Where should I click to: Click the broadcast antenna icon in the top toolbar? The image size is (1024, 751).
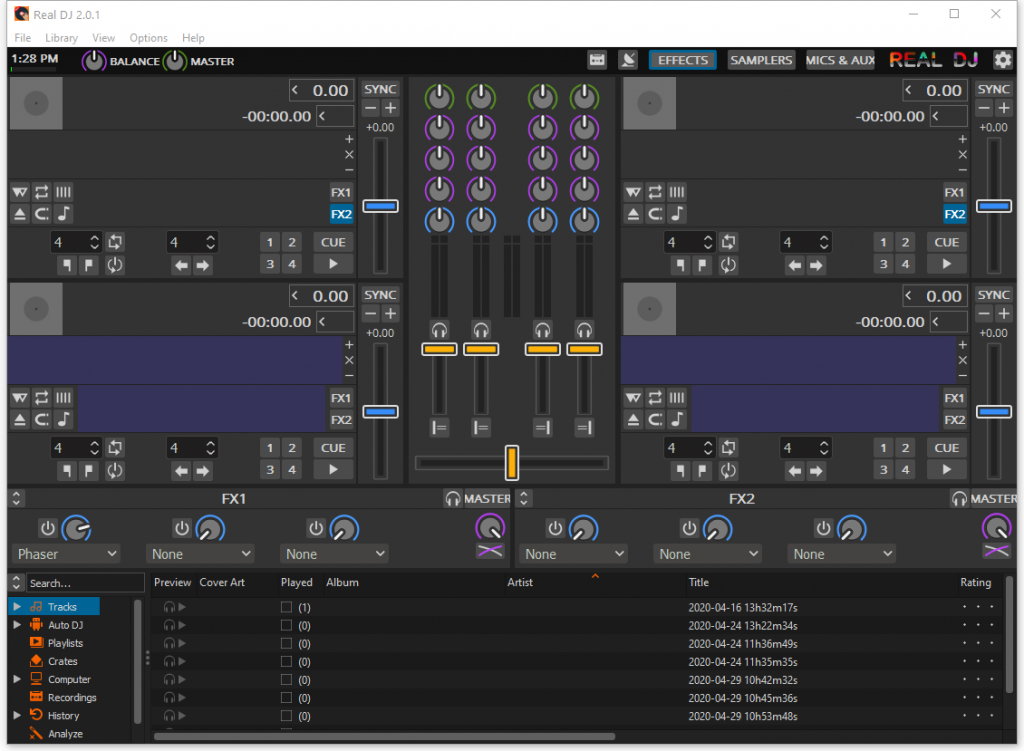click(628, 60)
